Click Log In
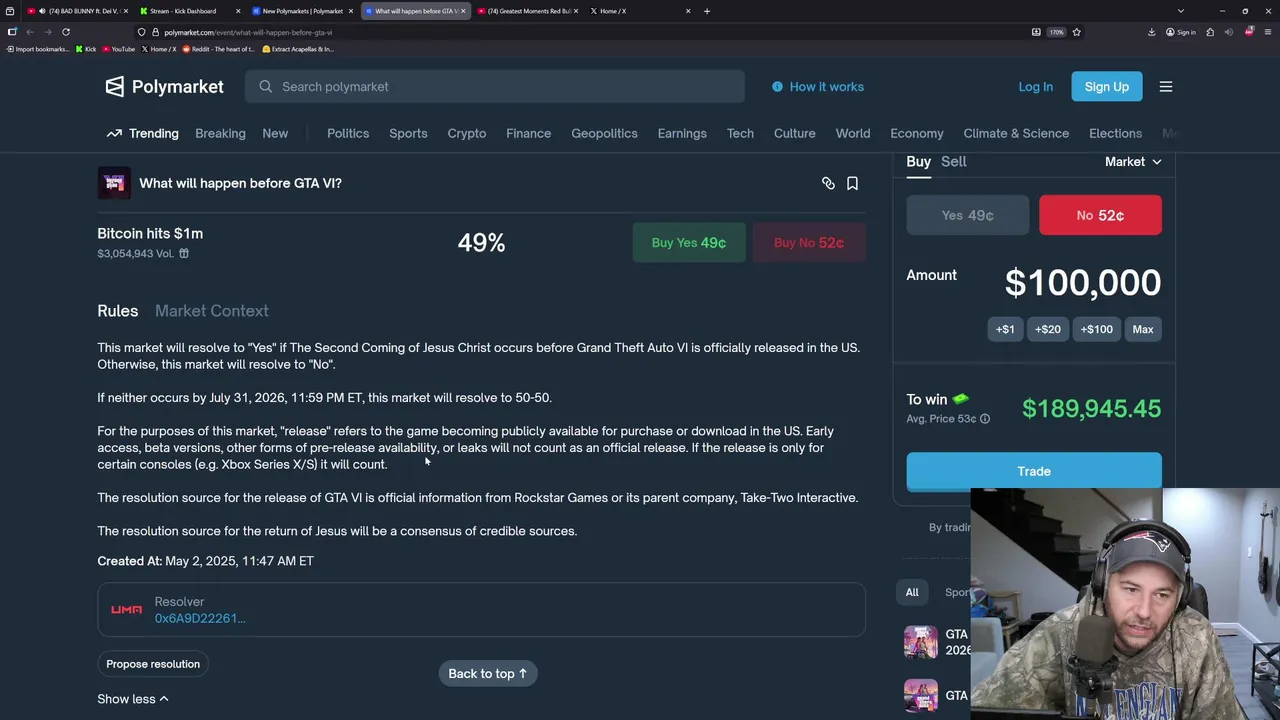 (1036, 87)
